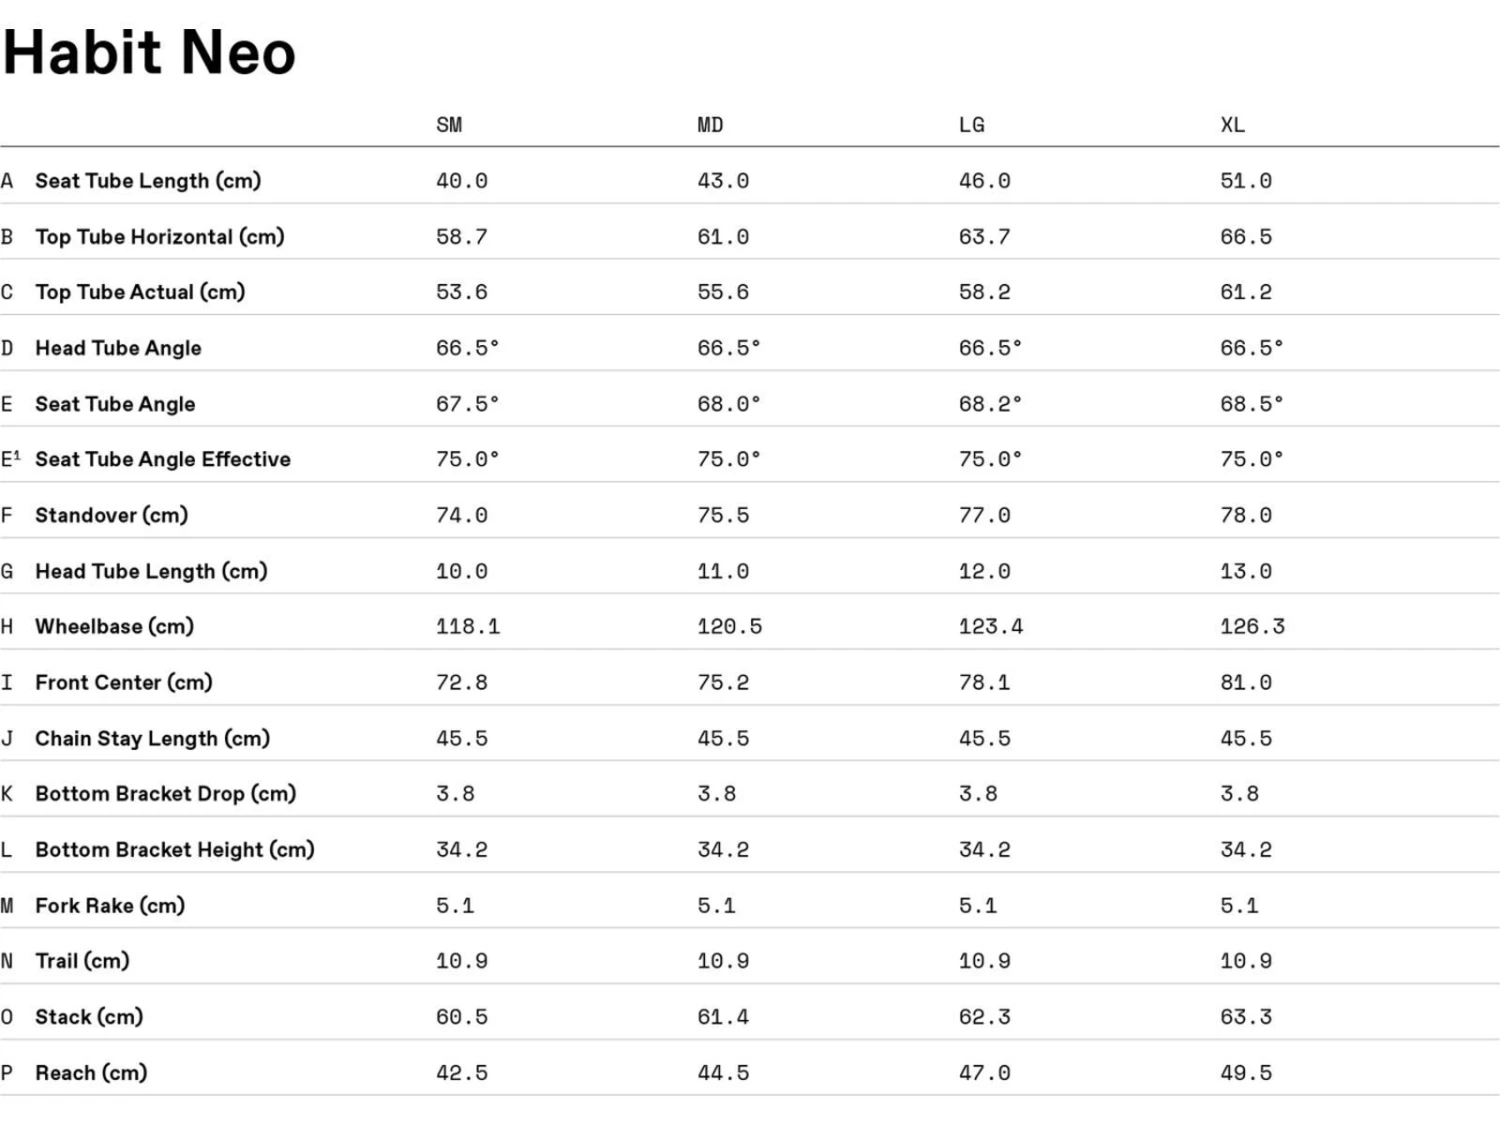
Task: Select the Head Tube Angle row label
Action: coord(118,348)
